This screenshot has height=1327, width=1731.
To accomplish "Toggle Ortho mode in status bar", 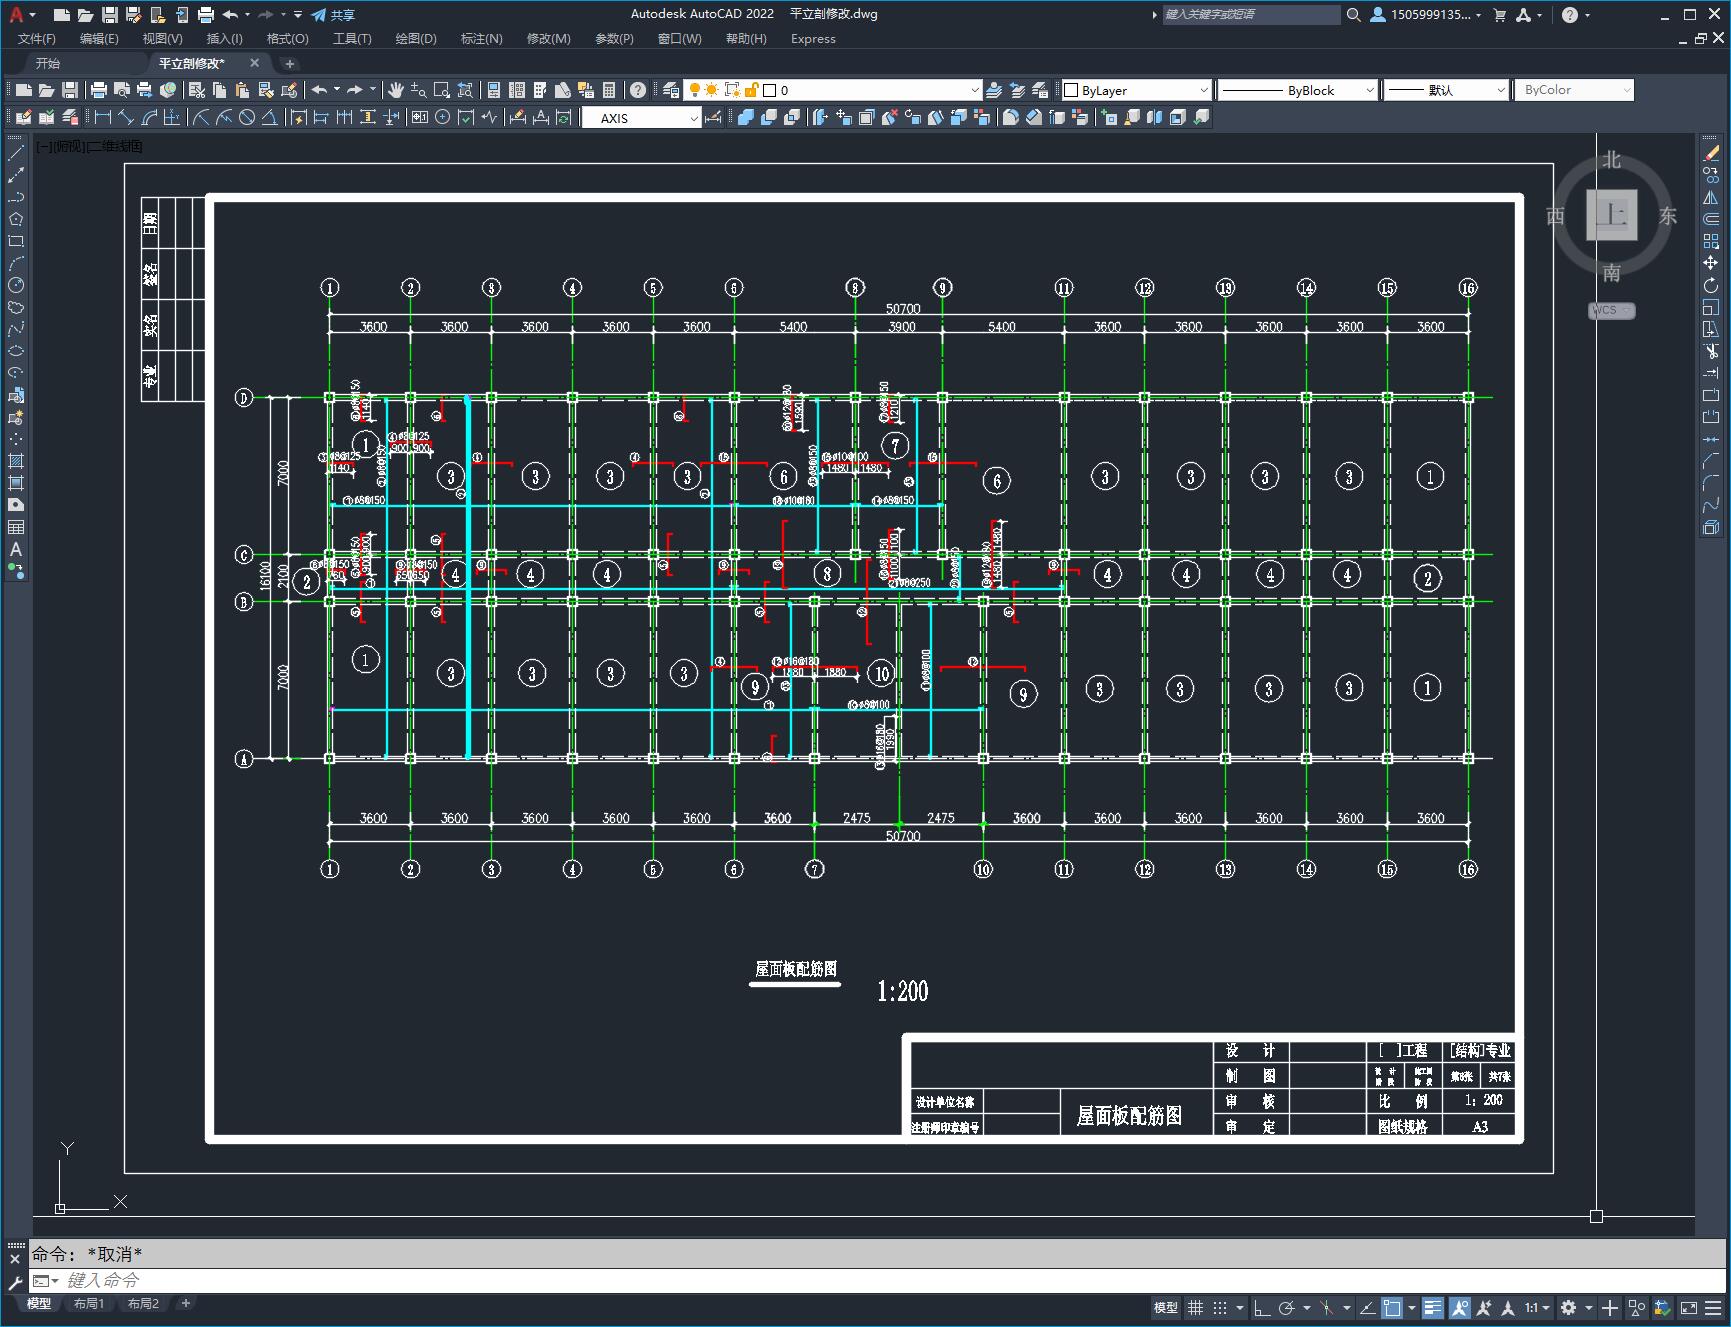I will 1262,1307.
